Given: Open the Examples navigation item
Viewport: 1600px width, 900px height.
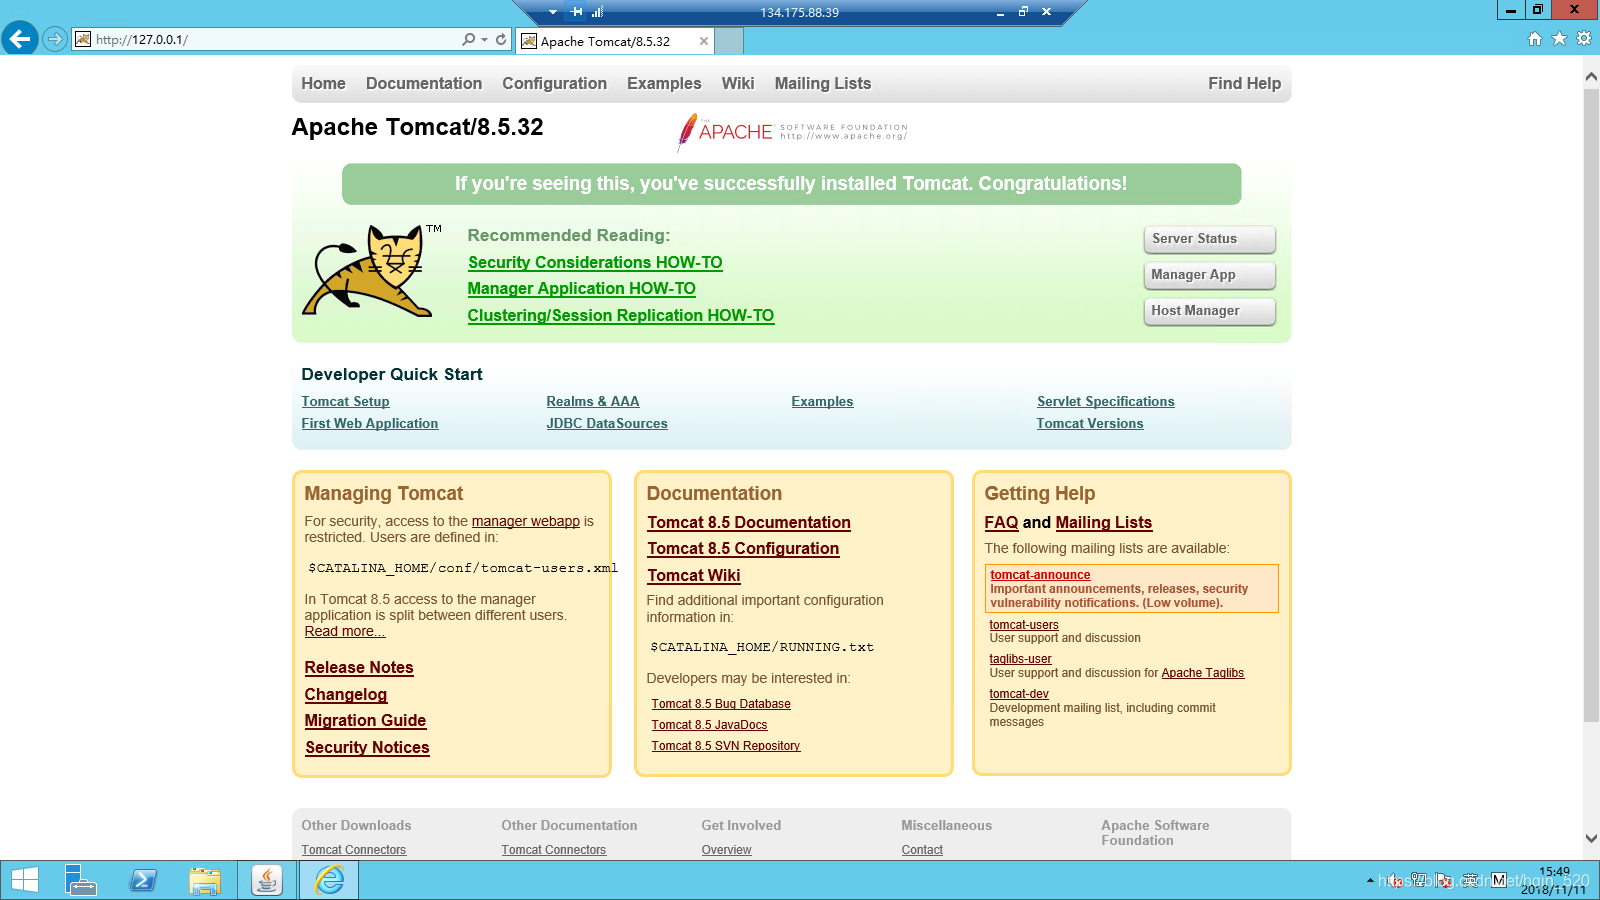Looking at the screenshot, I should click(664, 84).
